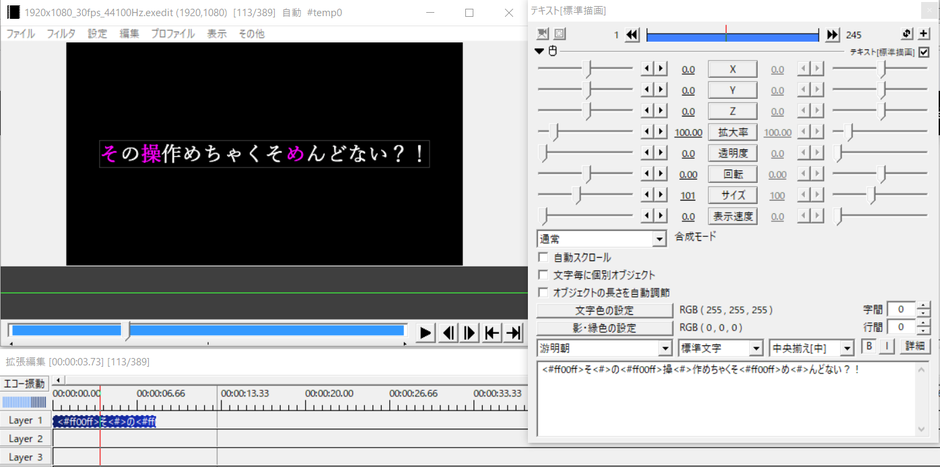Viewport: 940px width, 467px height.
Task: Uncheck the テキスト[標準描画] enable checkbox
Action: pyautogui.click(x=924, y=52)
